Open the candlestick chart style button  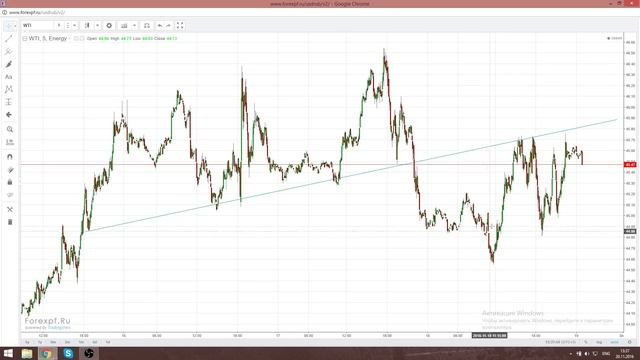pyautogui.click(x=87, y=25)
